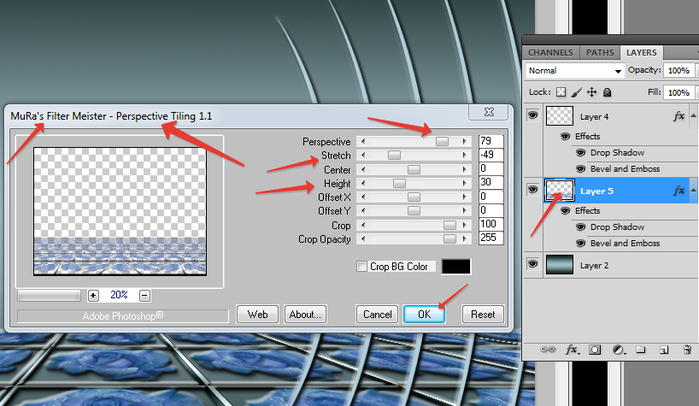Click the layer Fill 100% field
The width and height of the screenshot is (699, 406).
coord(679,92)
